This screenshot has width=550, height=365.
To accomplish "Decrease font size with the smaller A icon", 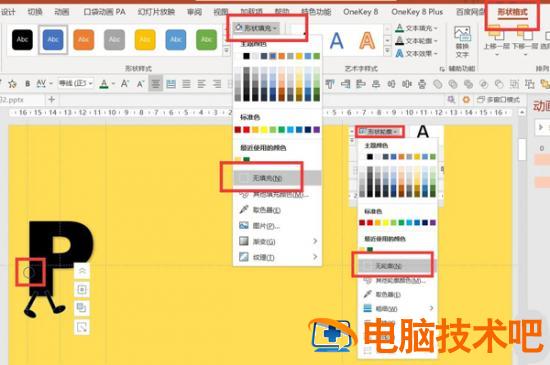I will 140,84.
